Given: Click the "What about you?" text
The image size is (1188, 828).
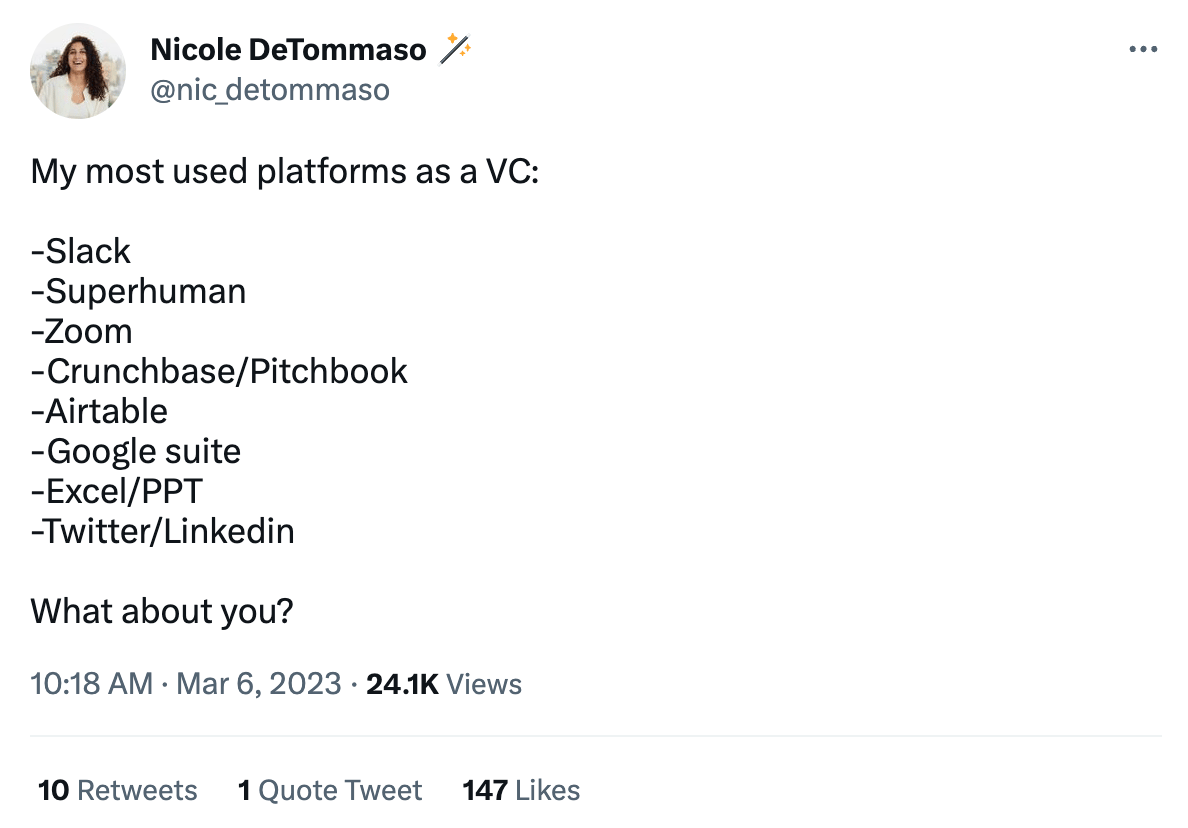Looking at the screenshot, I should pyautogui.click(x=161, y=611).
